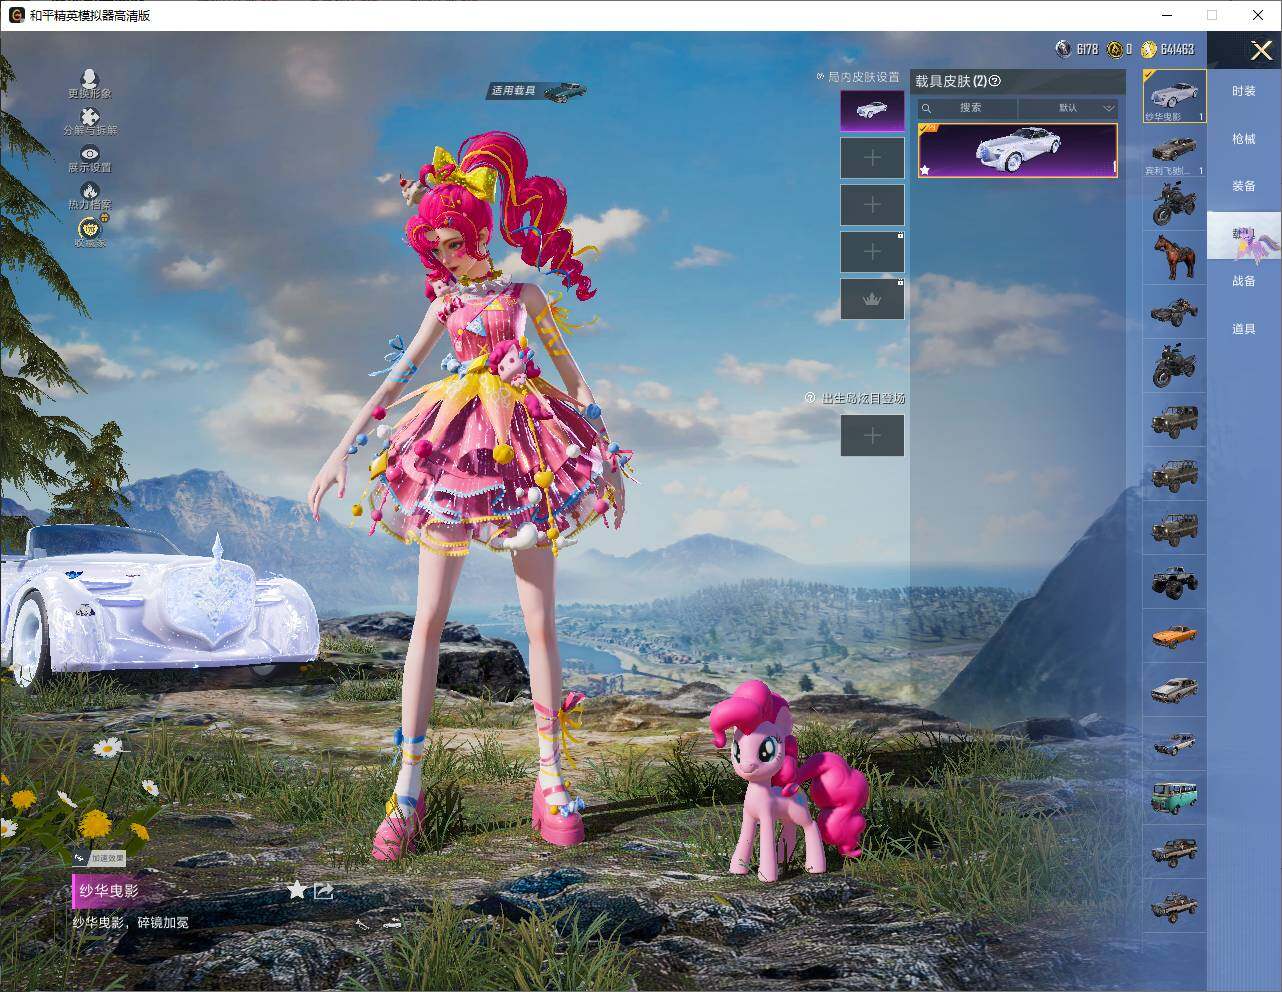Image resolution: width=1282 pixels, height=992 pixels.
Task: Click the silver currency coin icon
Action: (1063, 48)
